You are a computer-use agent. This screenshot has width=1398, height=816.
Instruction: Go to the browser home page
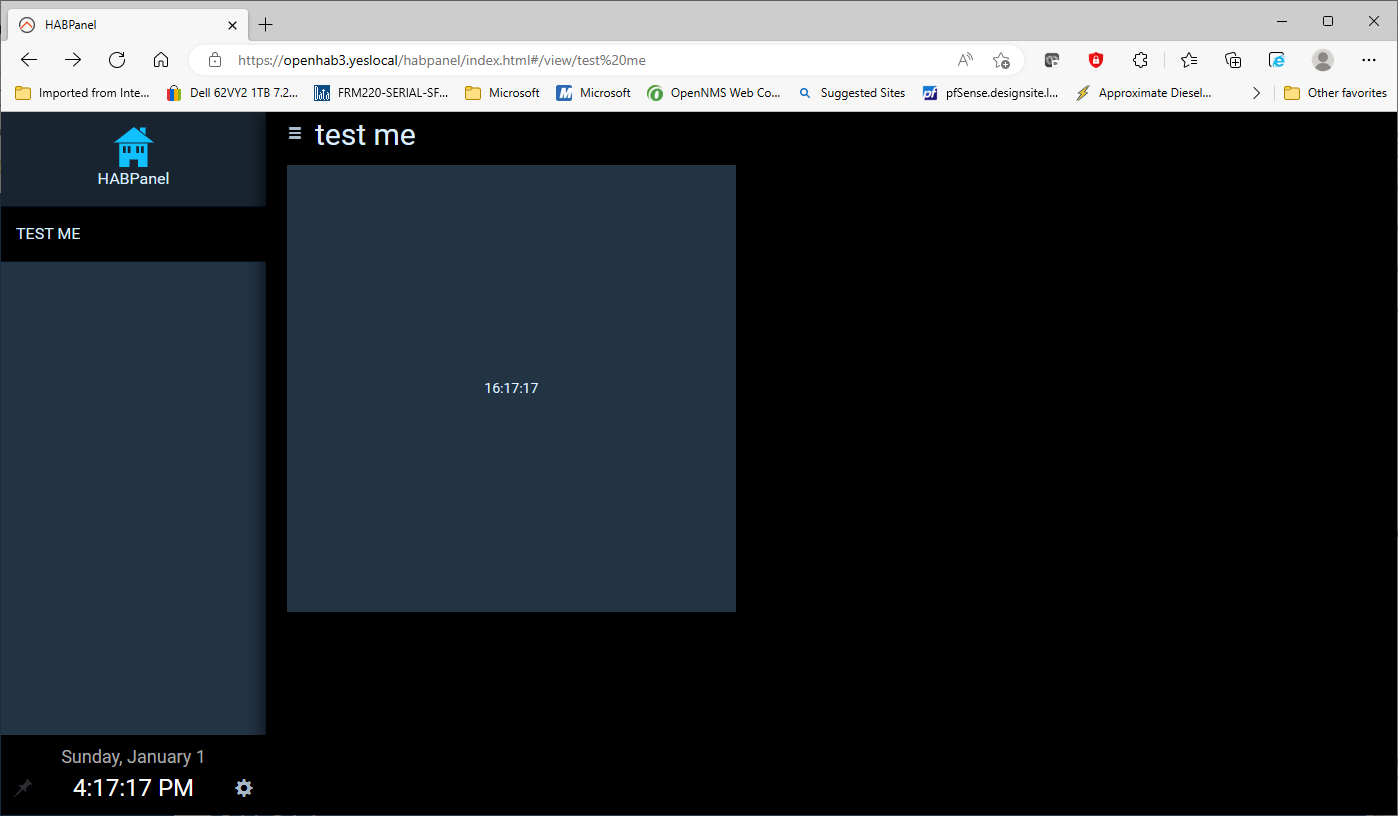pyautogui.click(x=161, y=60)
